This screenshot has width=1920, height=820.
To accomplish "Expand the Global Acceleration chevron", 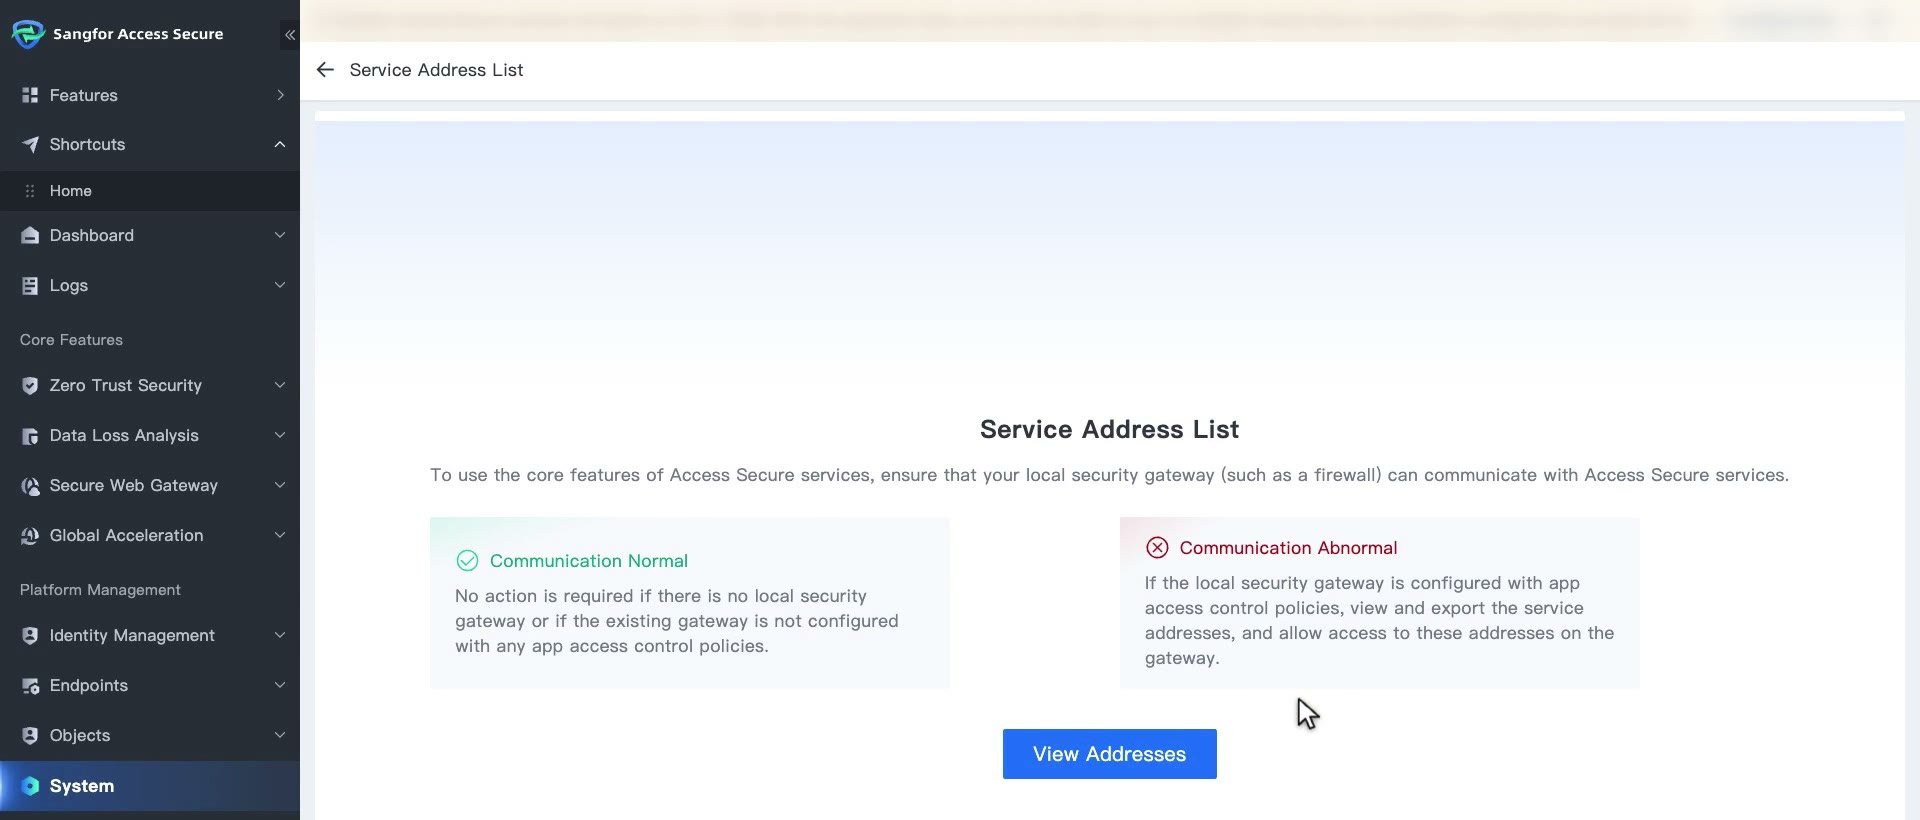I will coord(280,535).
